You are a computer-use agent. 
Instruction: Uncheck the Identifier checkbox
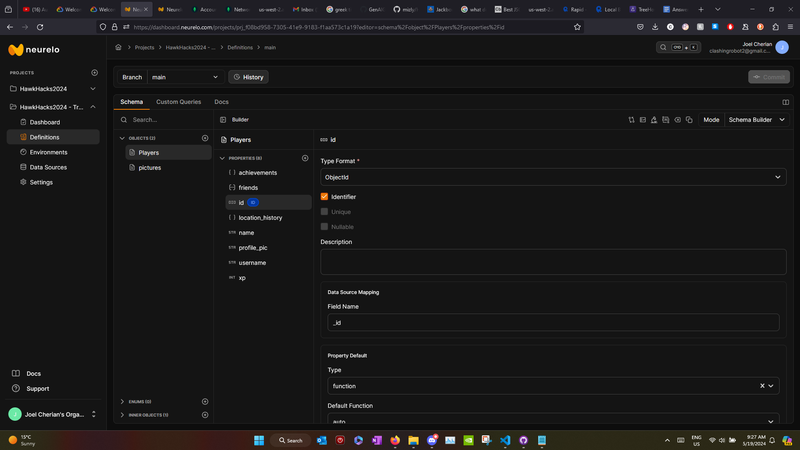[x=324, y=196]
